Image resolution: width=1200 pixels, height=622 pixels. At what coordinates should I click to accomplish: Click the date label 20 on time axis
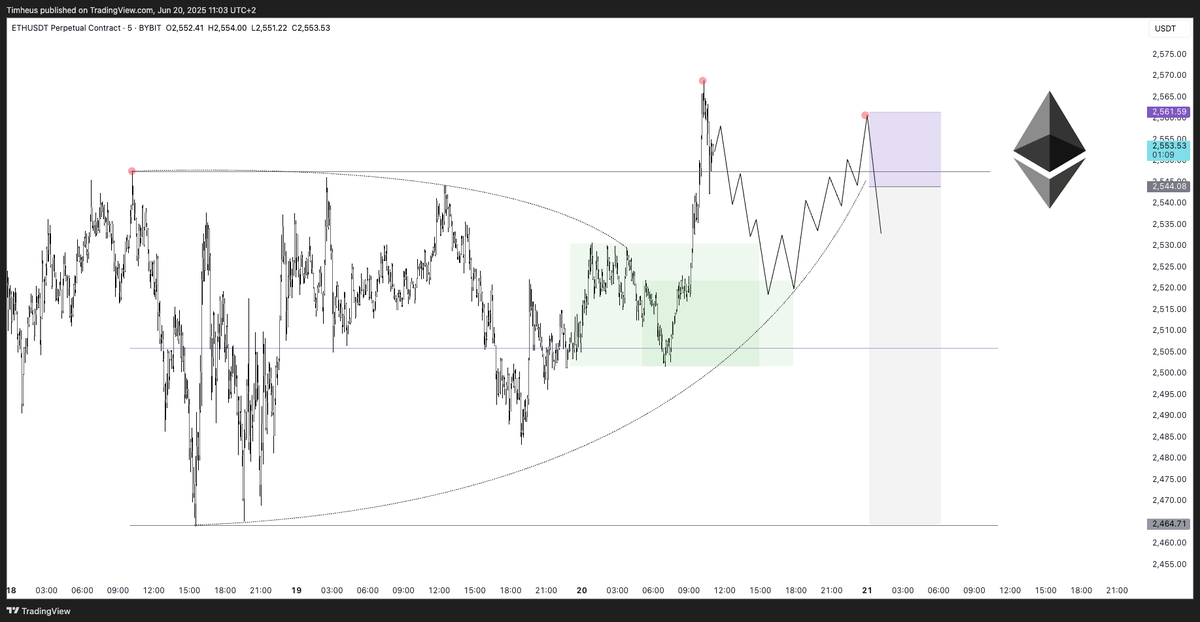[581, 590]
